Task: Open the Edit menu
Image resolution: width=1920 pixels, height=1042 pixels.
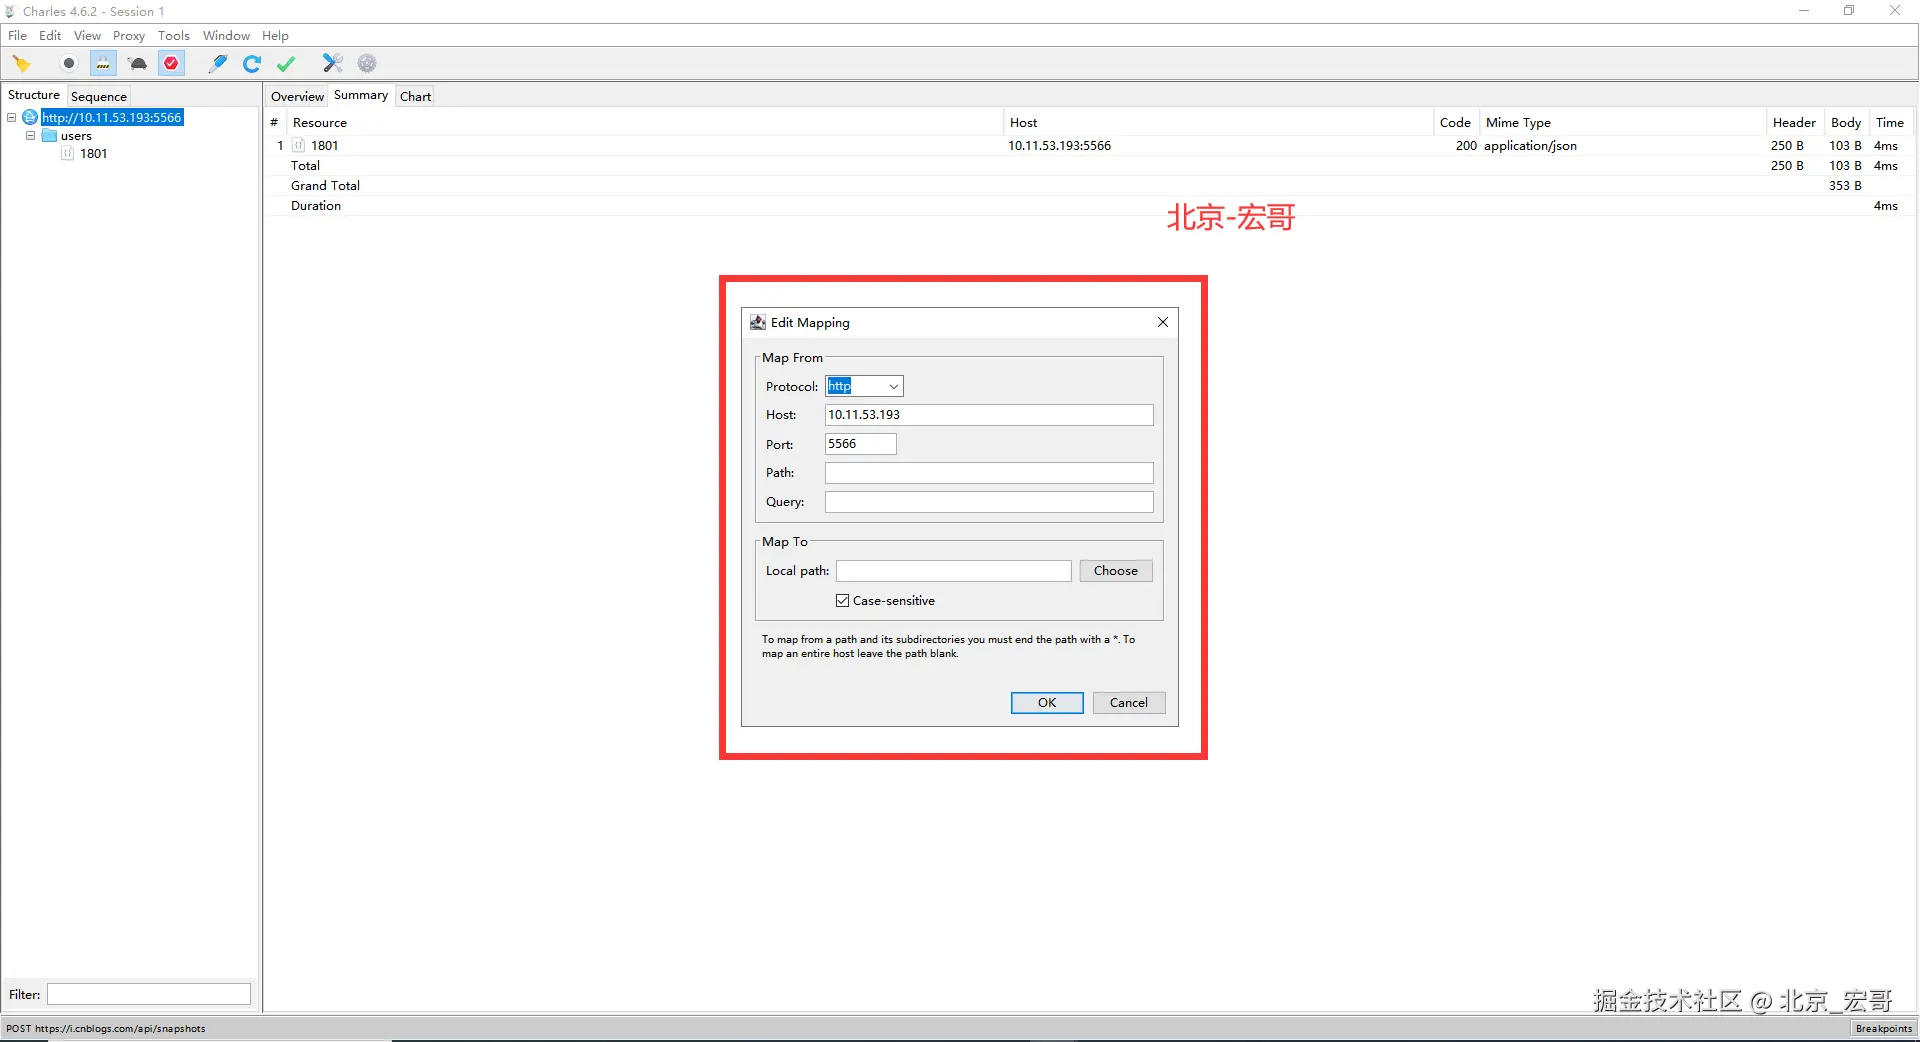Action: point(50,36)
